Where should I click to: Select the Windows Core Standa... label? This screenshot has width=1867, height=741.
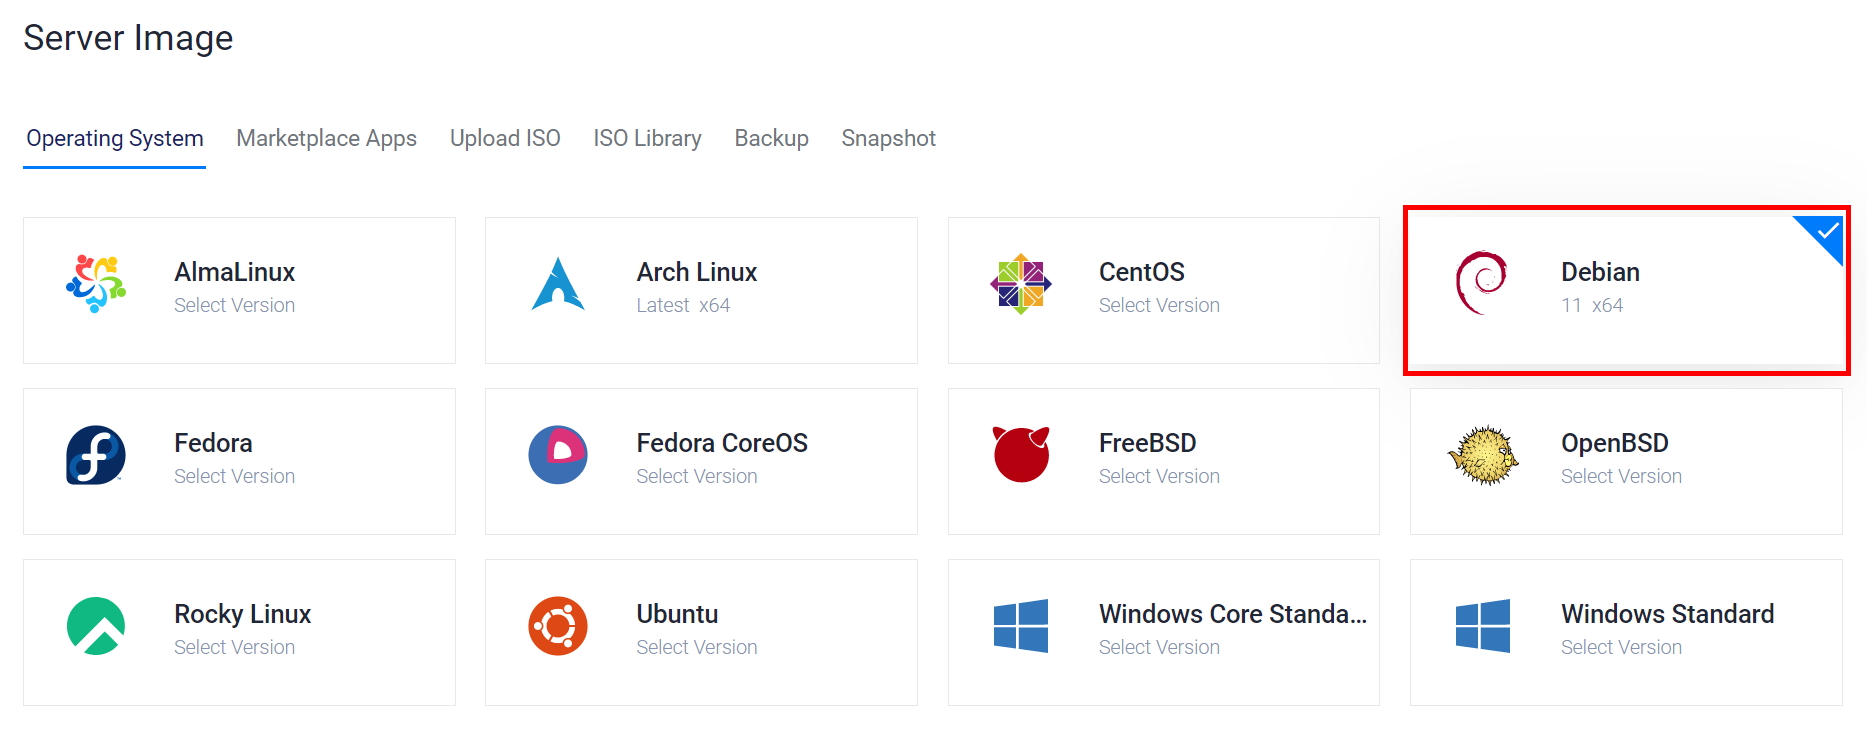point(1232,614)
